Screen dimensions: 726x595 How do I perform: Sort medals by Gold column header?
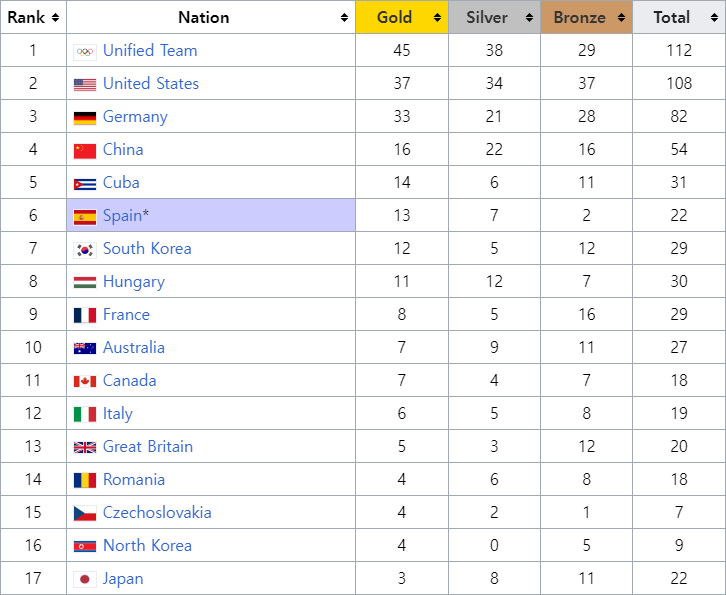[394, 17]
